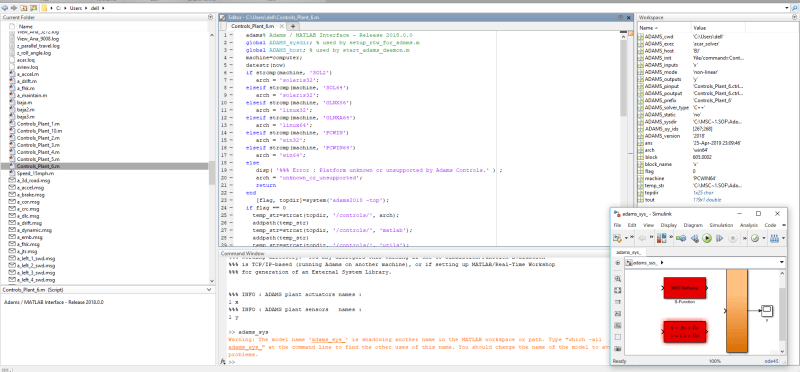
Task: Click the ode45 solver link in Simulink
Action: point(771,361)
